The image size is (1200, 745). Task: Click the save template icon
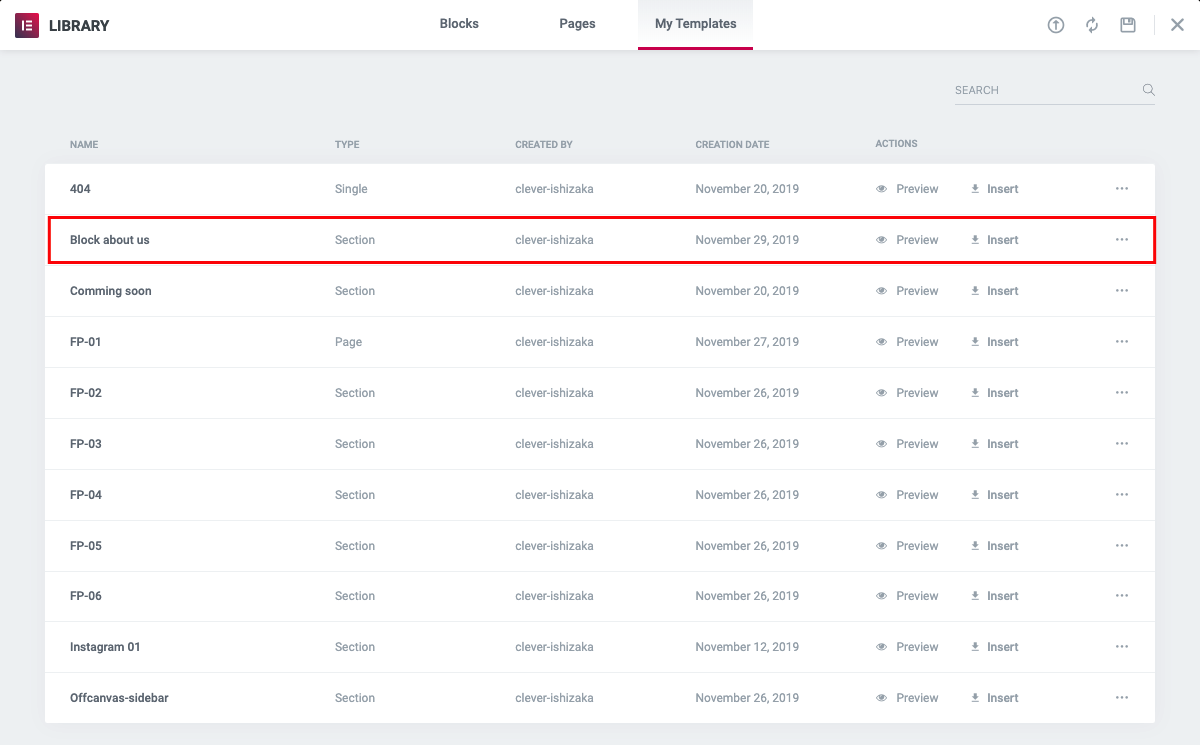[1128, 25]
